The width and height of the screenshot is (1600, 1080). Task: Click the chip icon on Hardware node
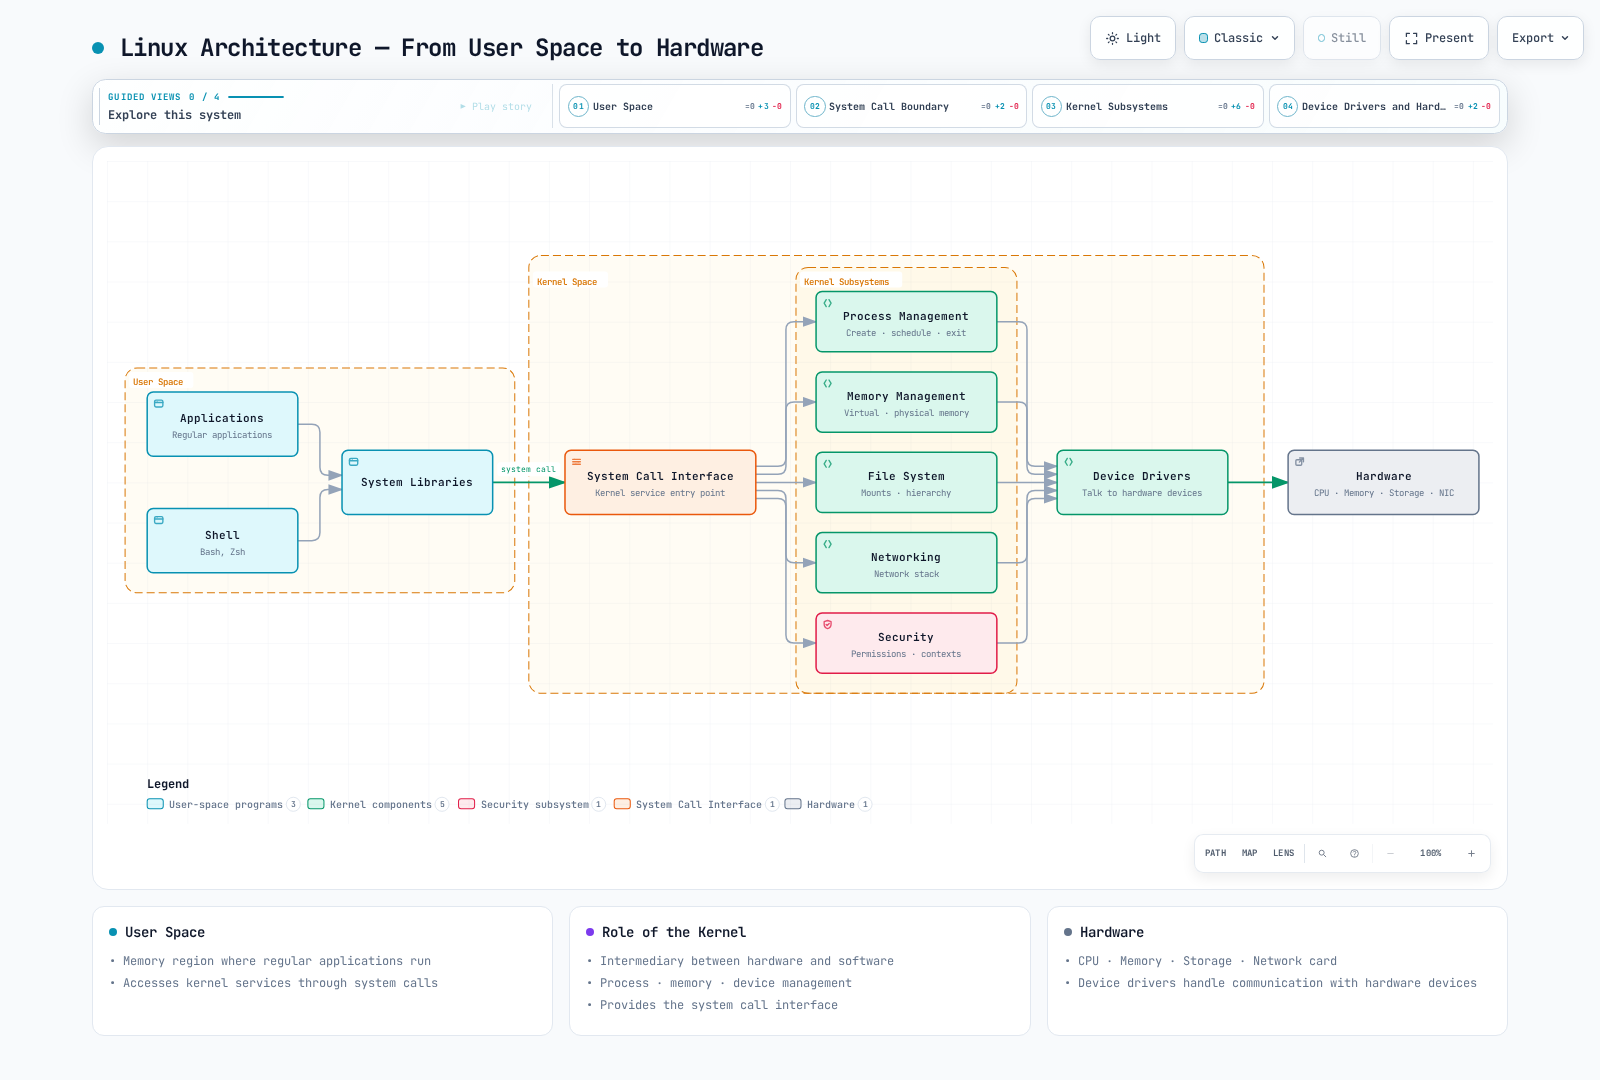click(x=1300, y=462)
